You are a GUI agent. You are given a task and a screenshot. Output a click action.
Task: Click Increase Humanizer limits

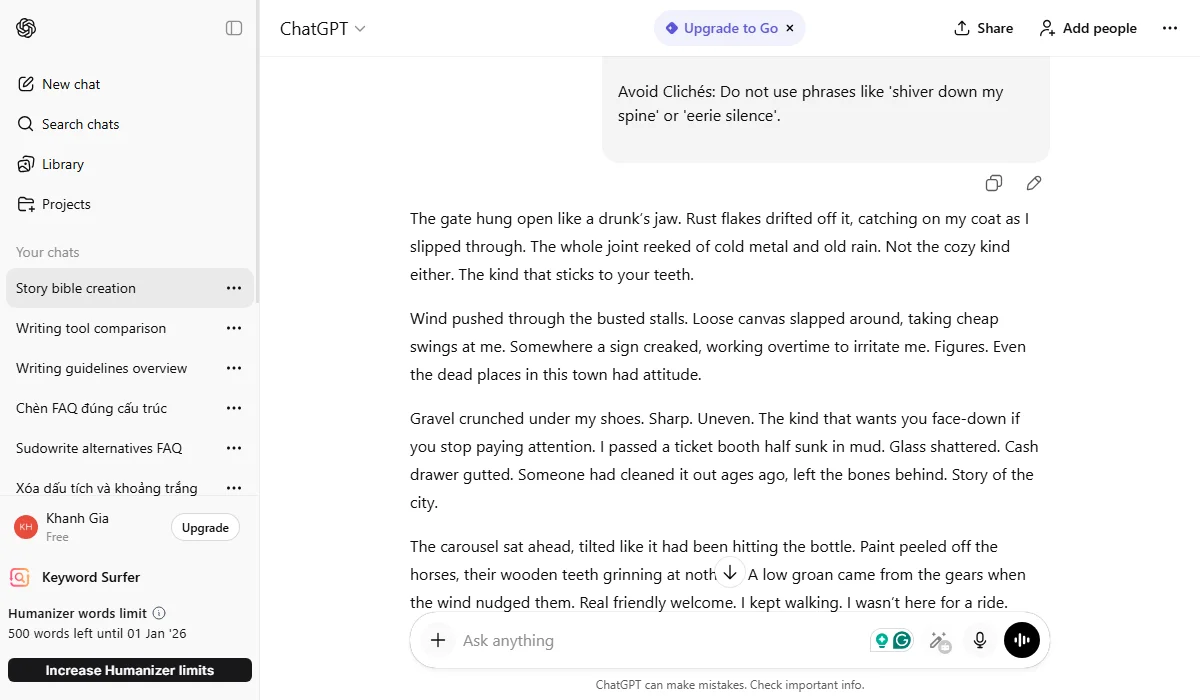(130, 670)
